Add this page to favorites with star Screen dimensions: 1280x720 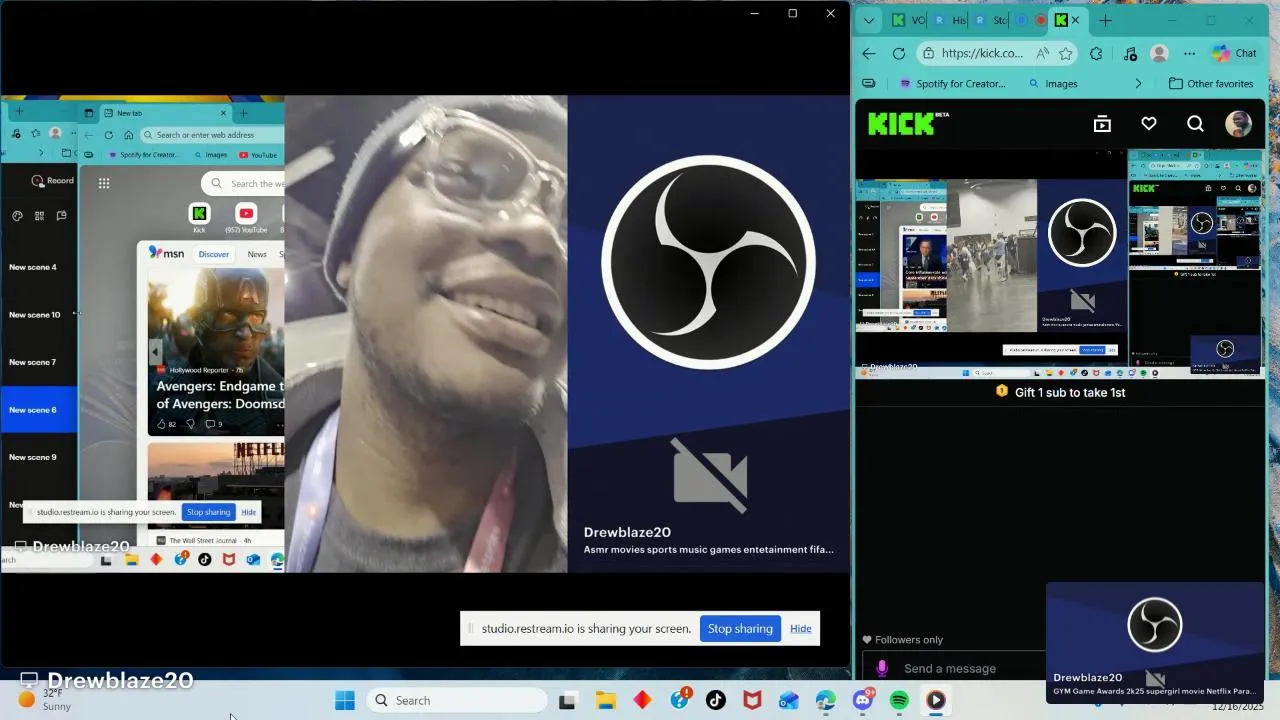click(x=1066, y=54)
